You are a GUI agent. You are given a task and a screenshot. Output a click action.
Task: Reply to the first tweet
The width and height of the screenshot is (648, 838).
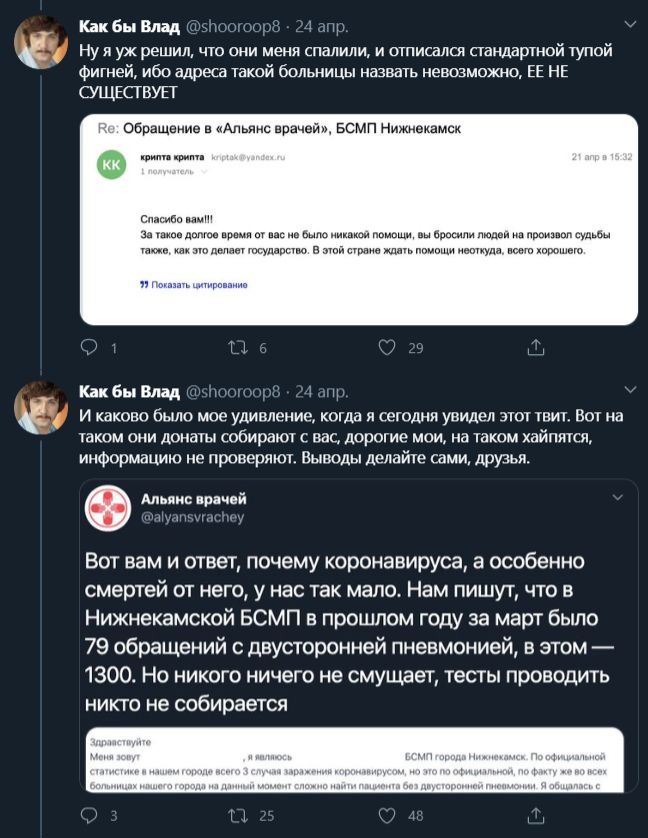[89, 348]
